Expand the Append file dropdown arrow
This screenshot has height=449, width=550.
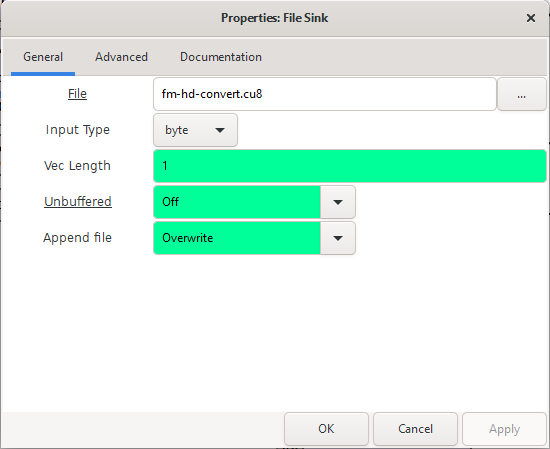(x=338, y=238)
